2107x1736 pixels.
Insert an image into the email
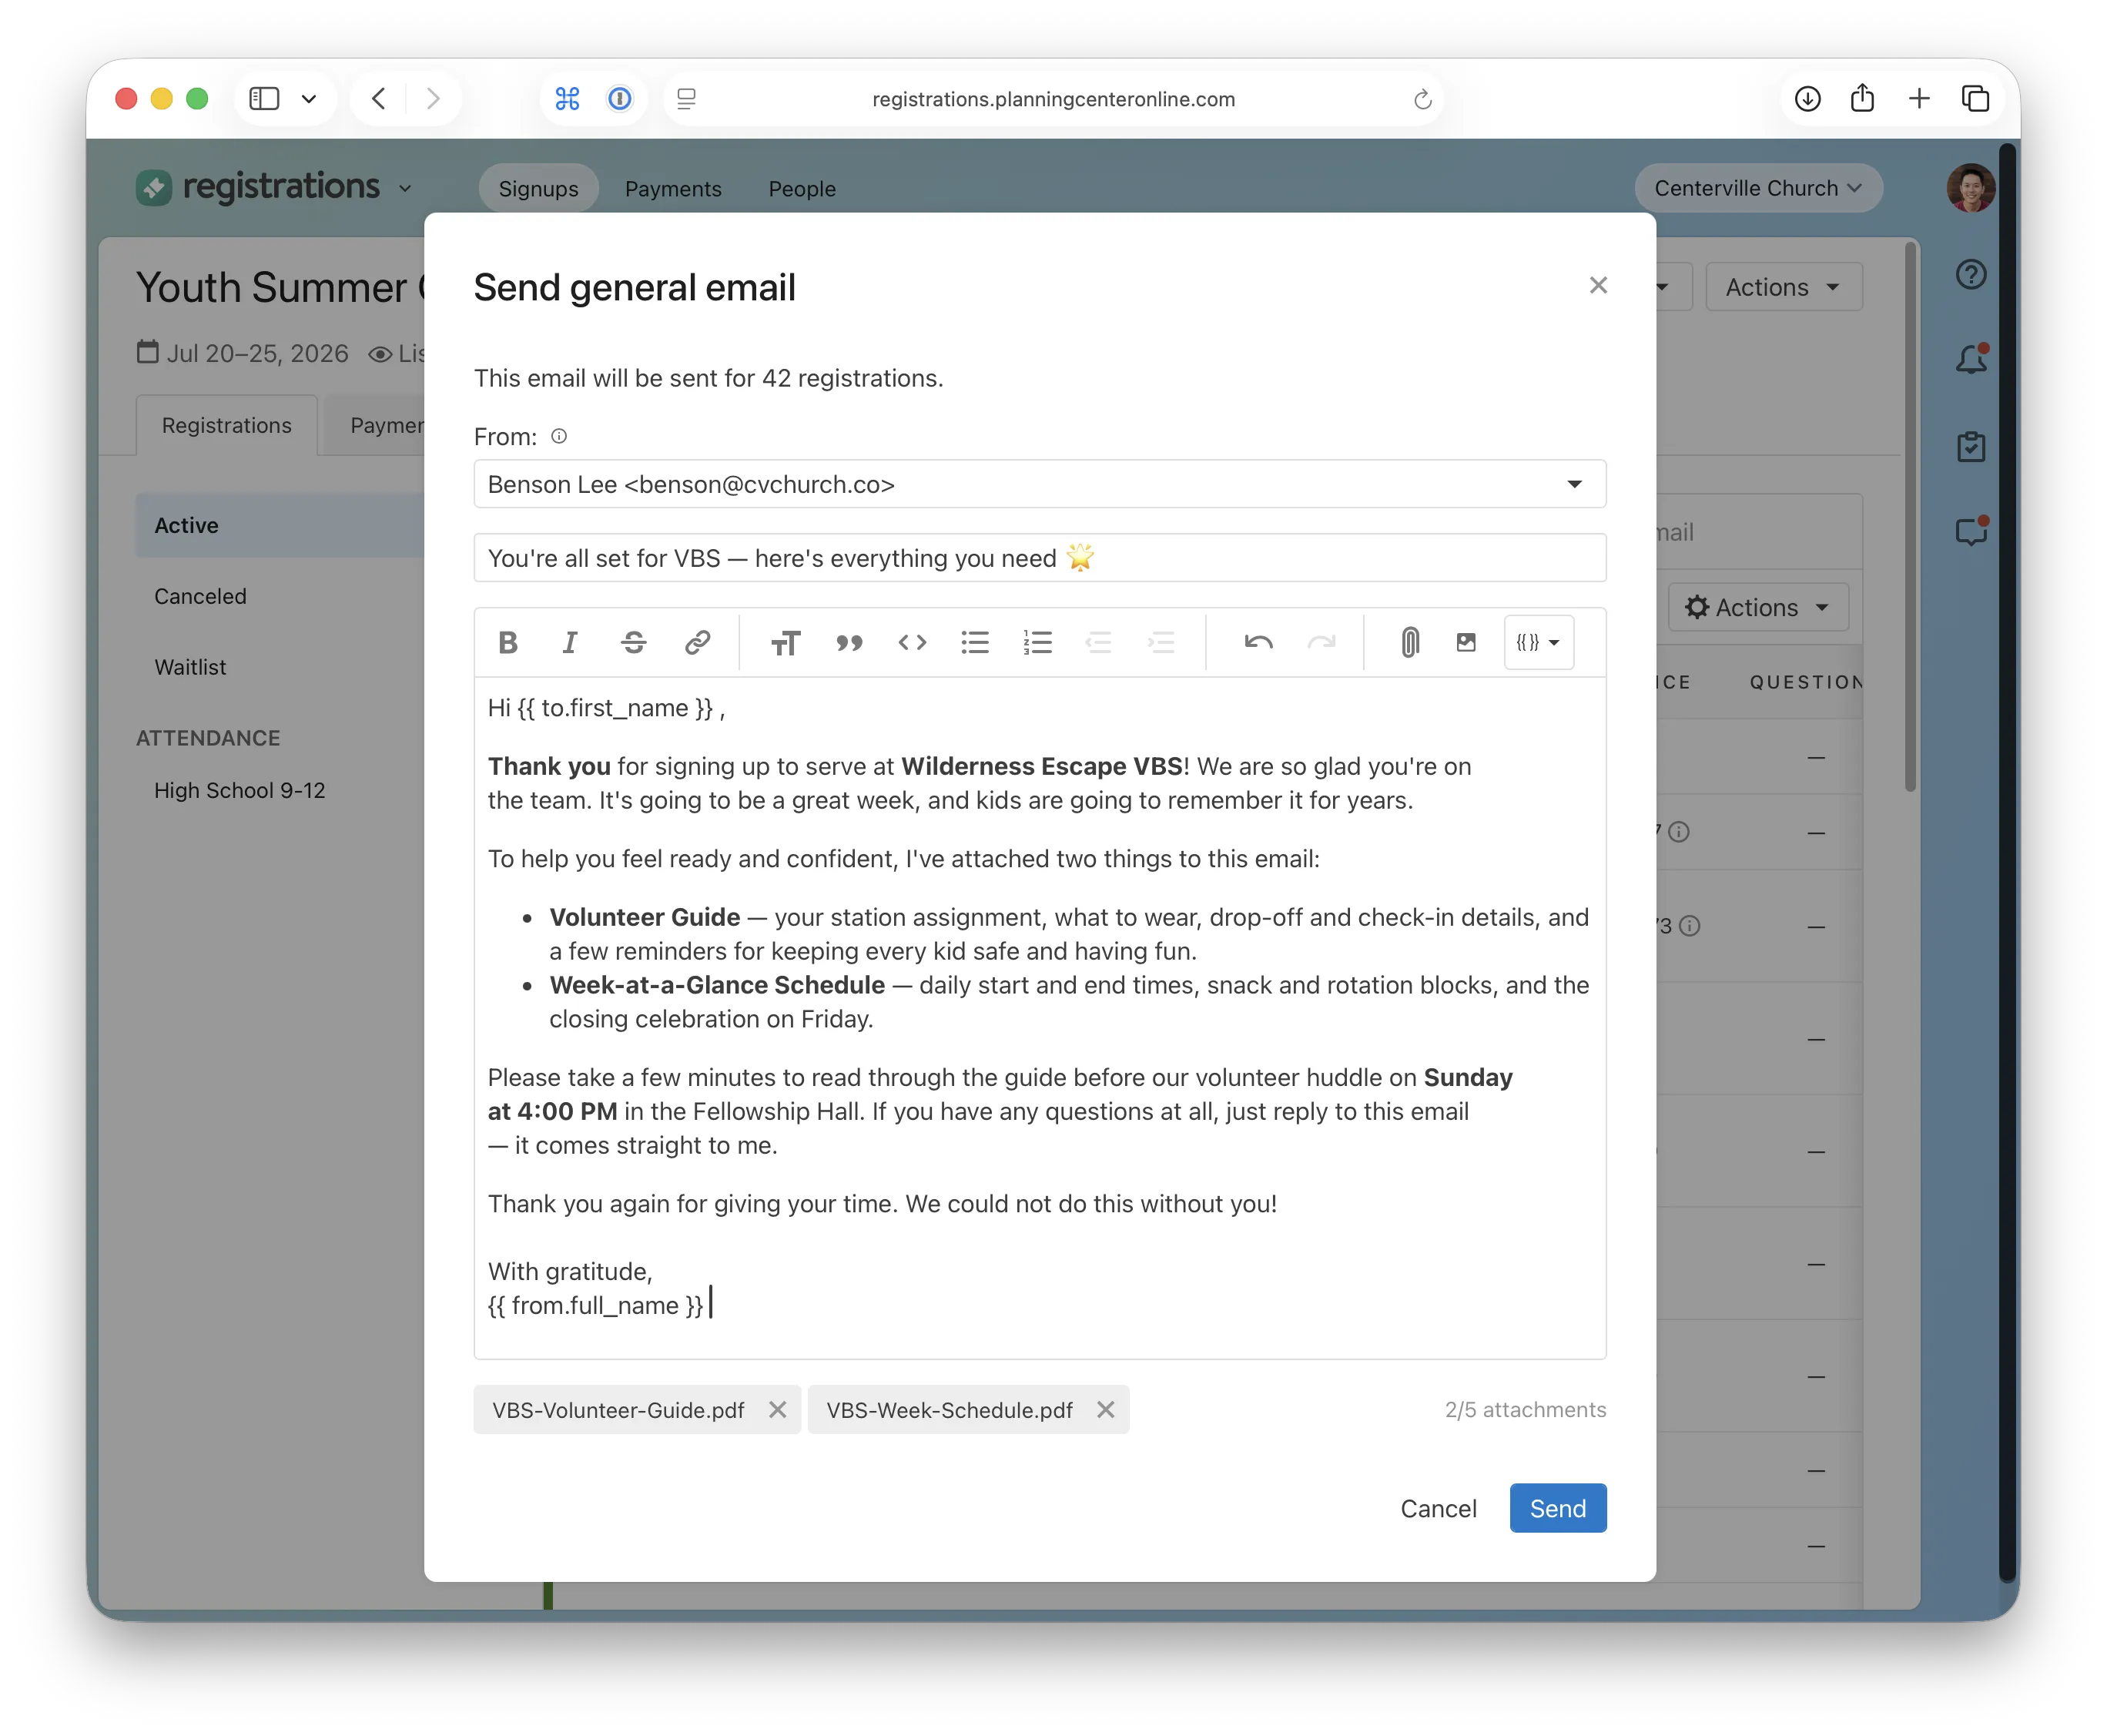coord(1466,642)
